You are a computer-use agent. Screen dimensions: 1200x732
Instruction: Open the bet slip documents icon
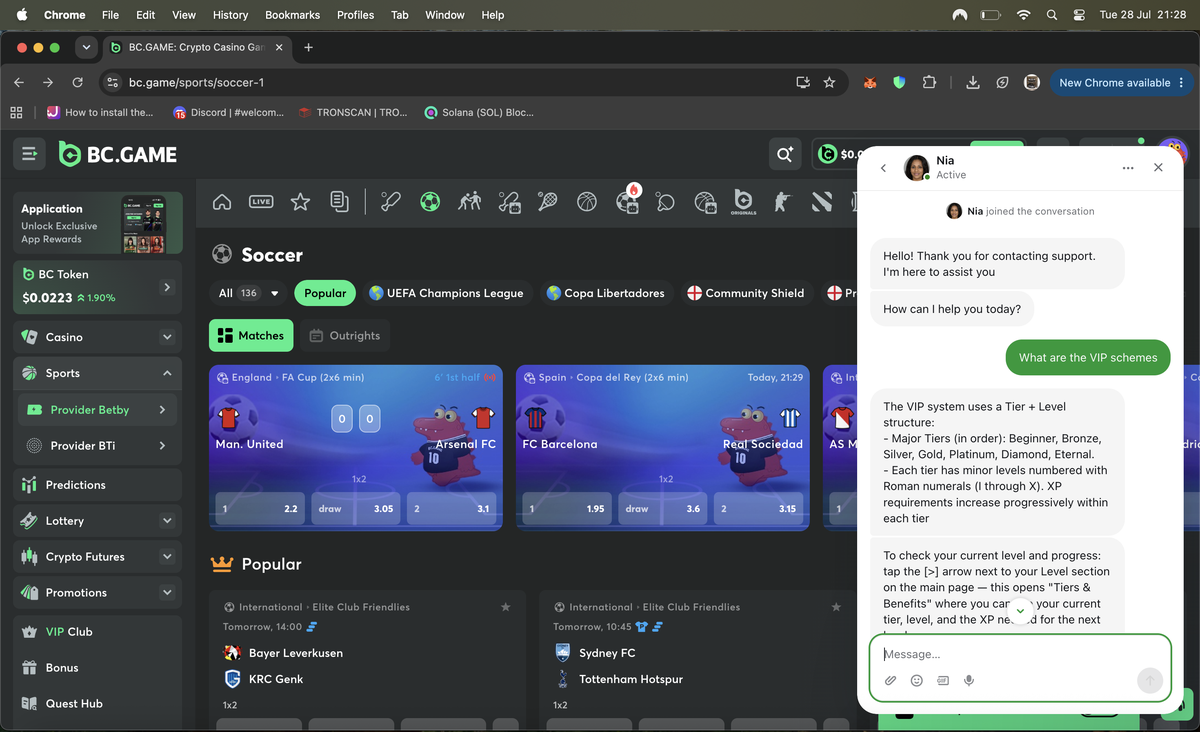coord(339,202)
